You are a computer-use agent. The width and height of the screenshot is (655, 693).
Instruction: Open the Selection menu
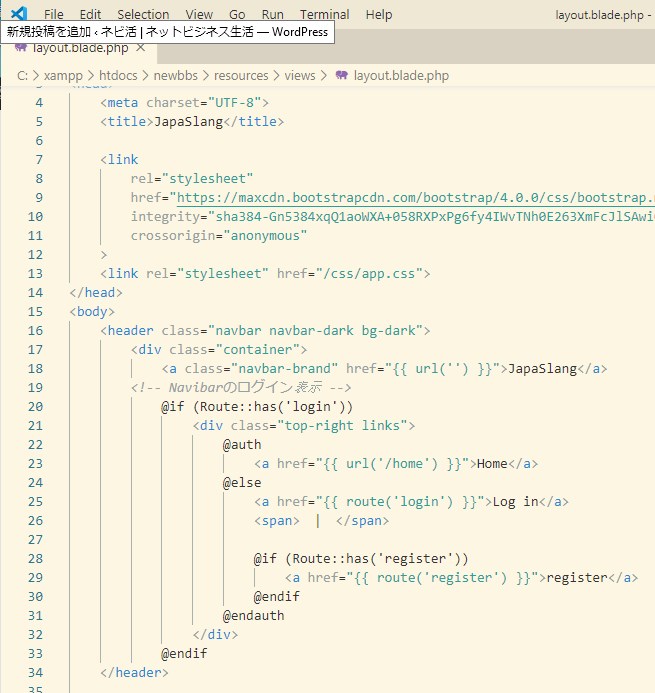143,15
